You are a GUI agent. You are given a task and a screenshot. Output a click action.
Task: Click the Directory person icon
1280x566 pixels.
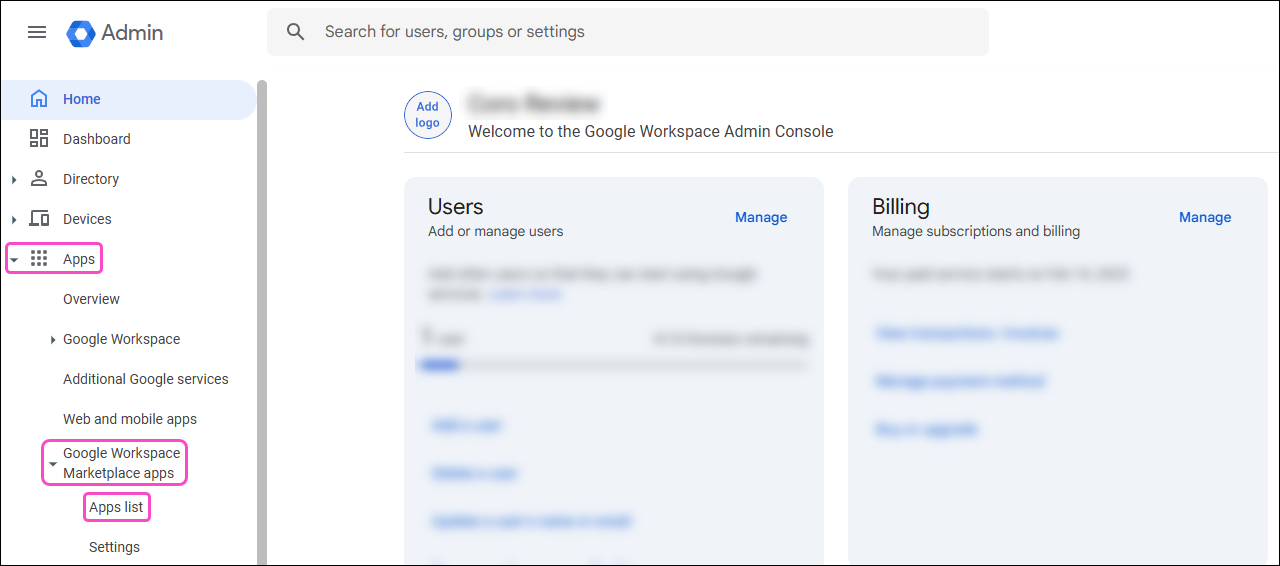pos(39,179)
